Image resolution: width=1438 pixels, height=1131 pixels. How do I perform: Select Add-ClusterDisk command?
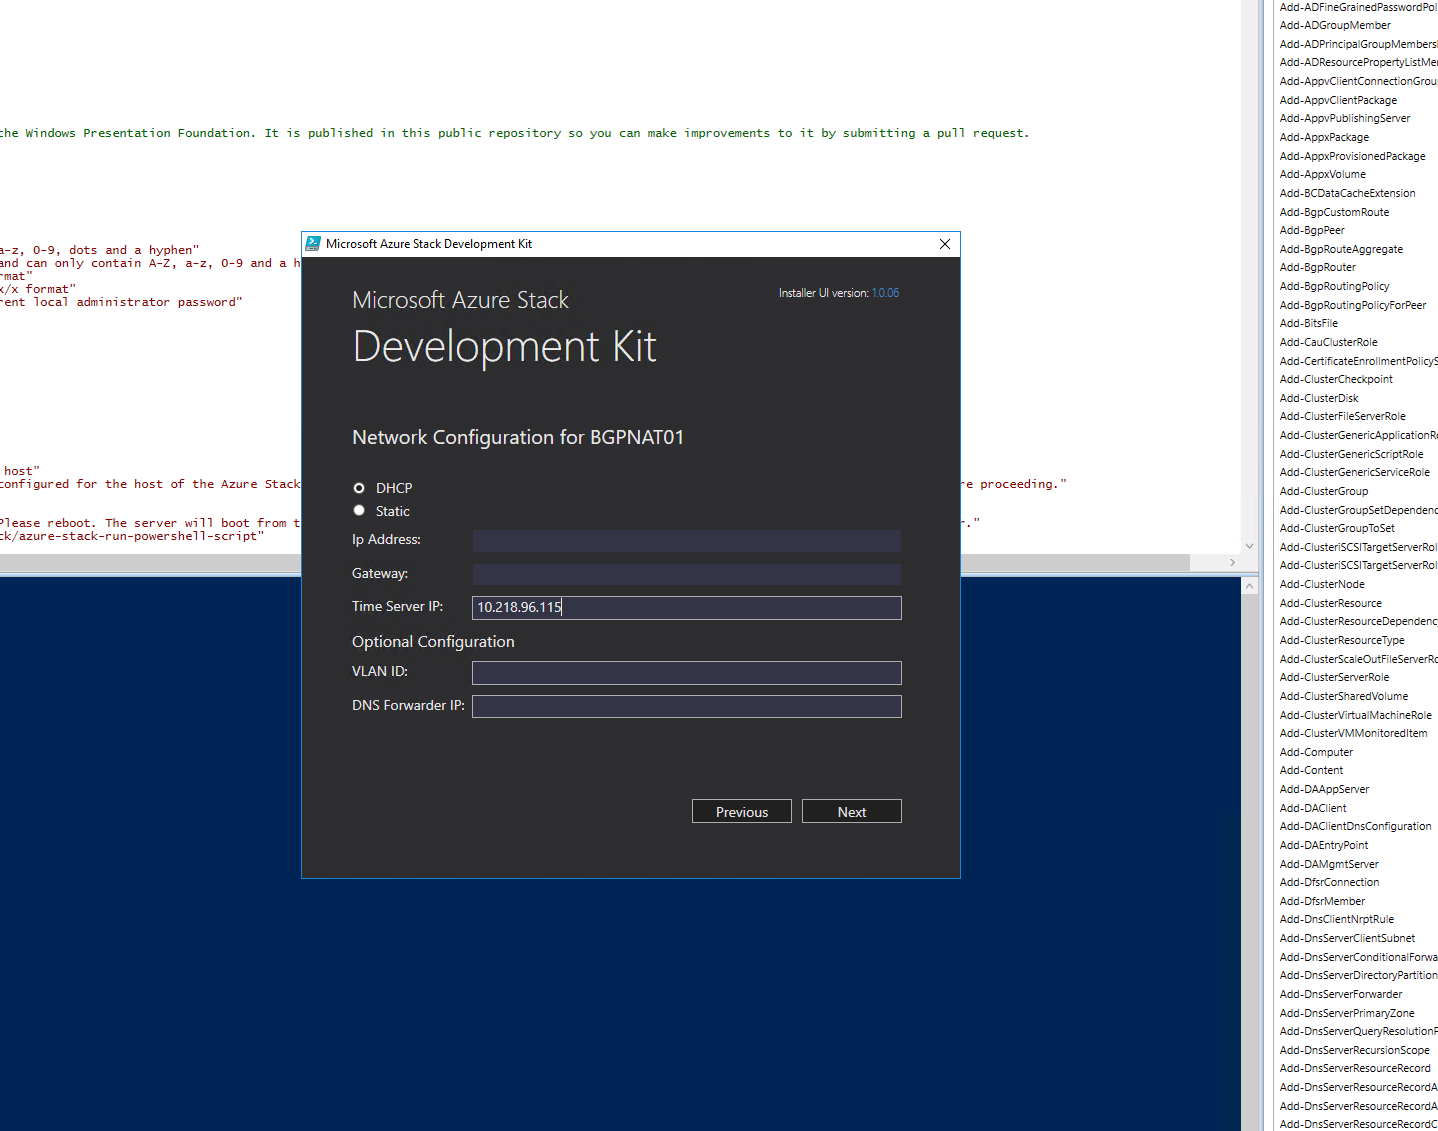[x=1319, y=398]
